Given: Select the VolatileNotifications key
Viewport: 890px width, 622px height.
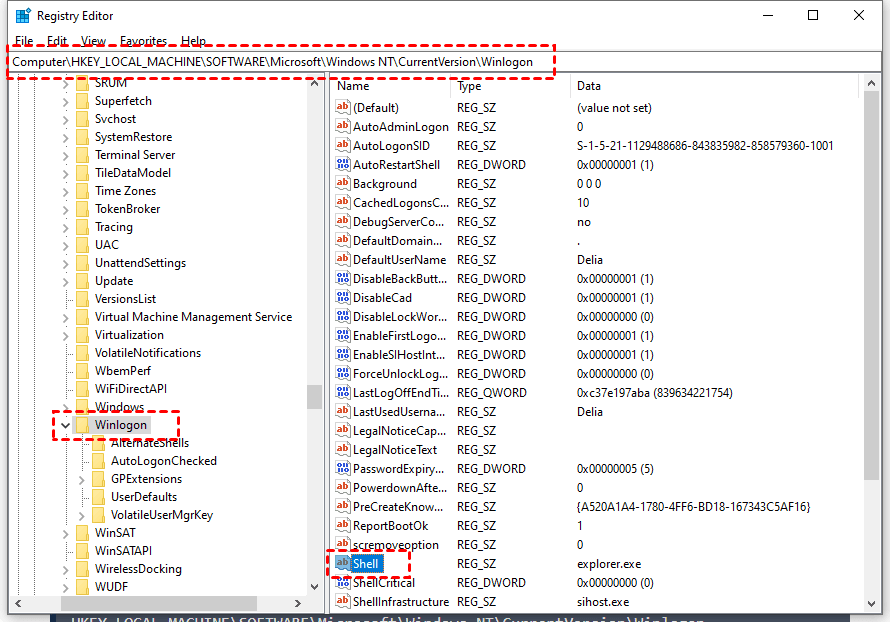Looking at the screenshot, I should click(148, 353).
